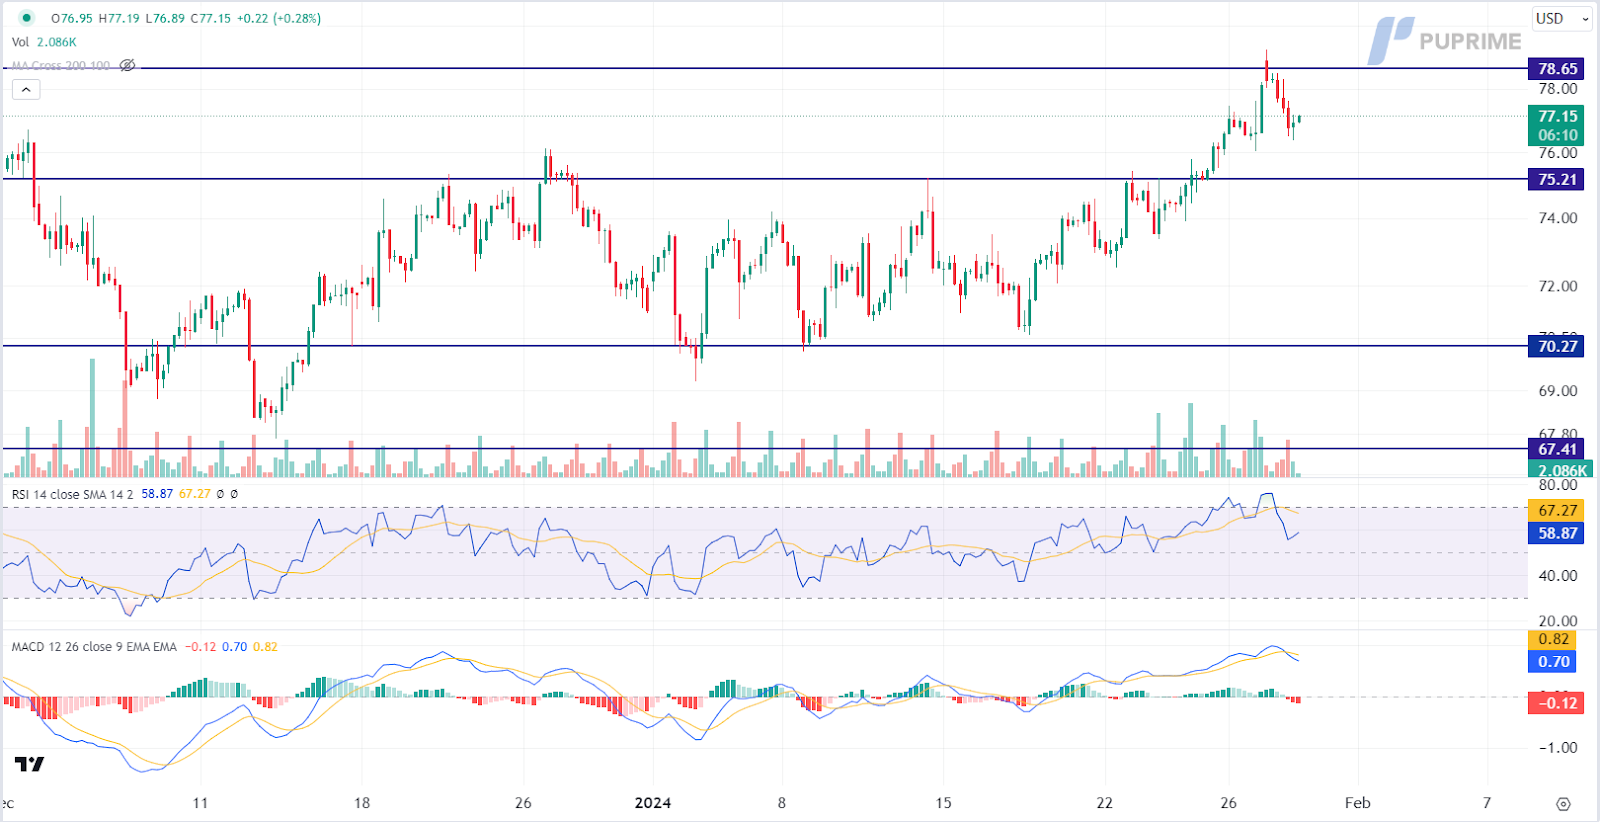Click the 2024 year label on time axis

653,803
